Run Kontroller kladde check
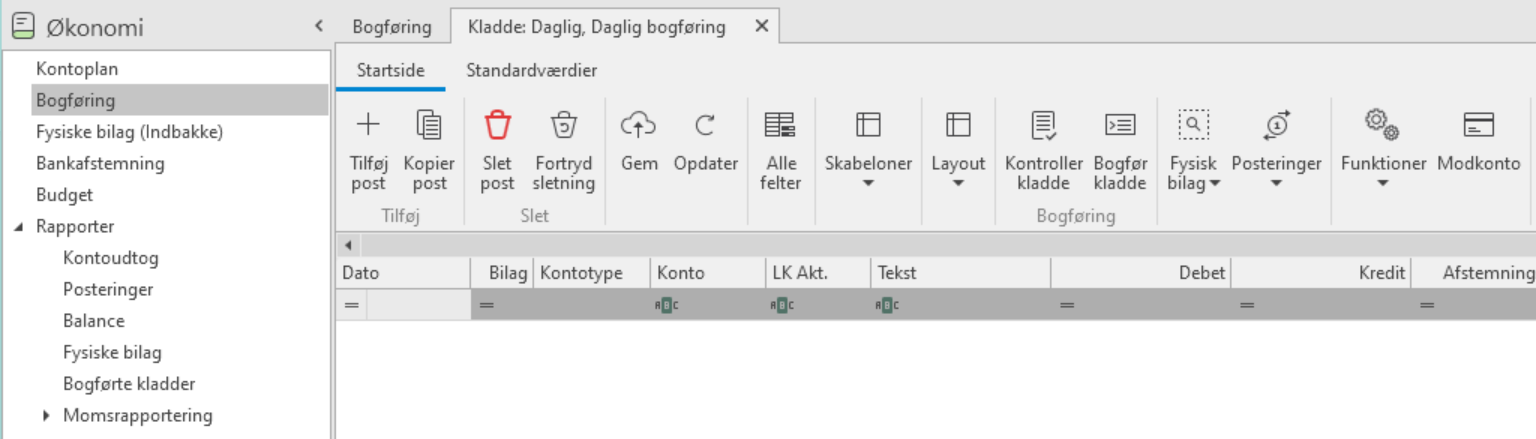 (x=1044, y=150)
